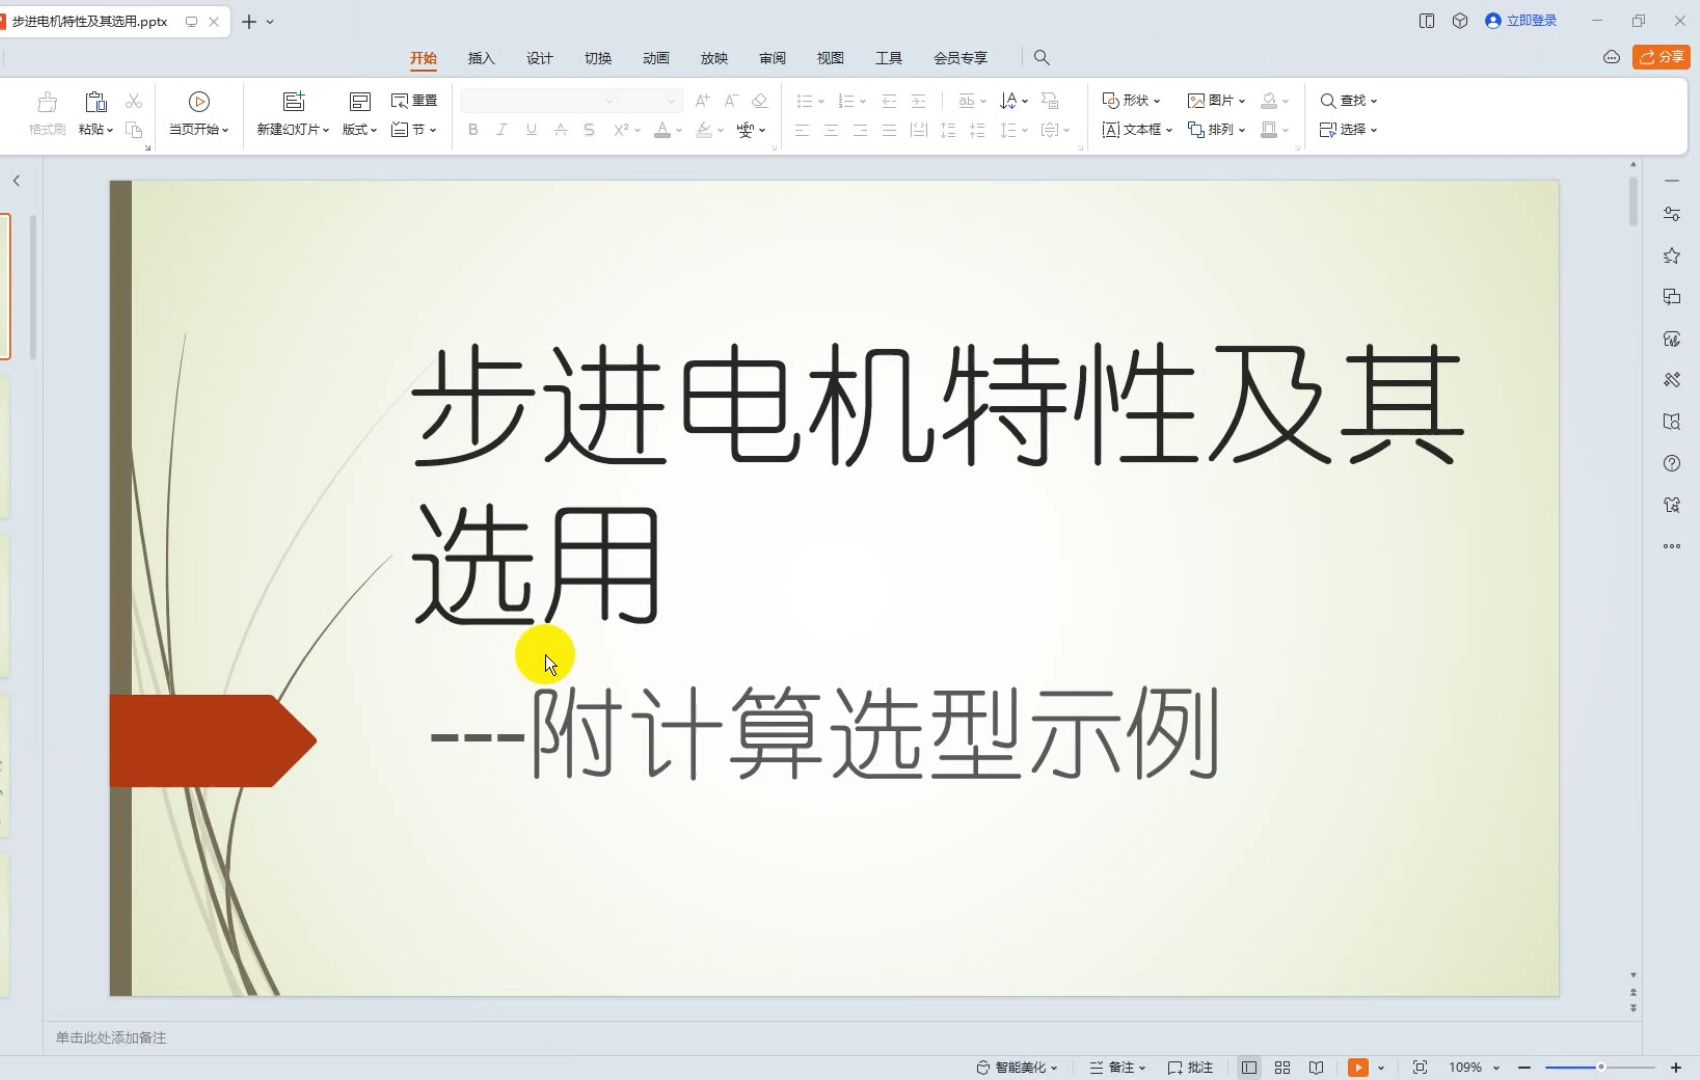Screen dimensions: 1700x1080
Task: Click the notes field 单击此处添加备注
Action: 111,1038
